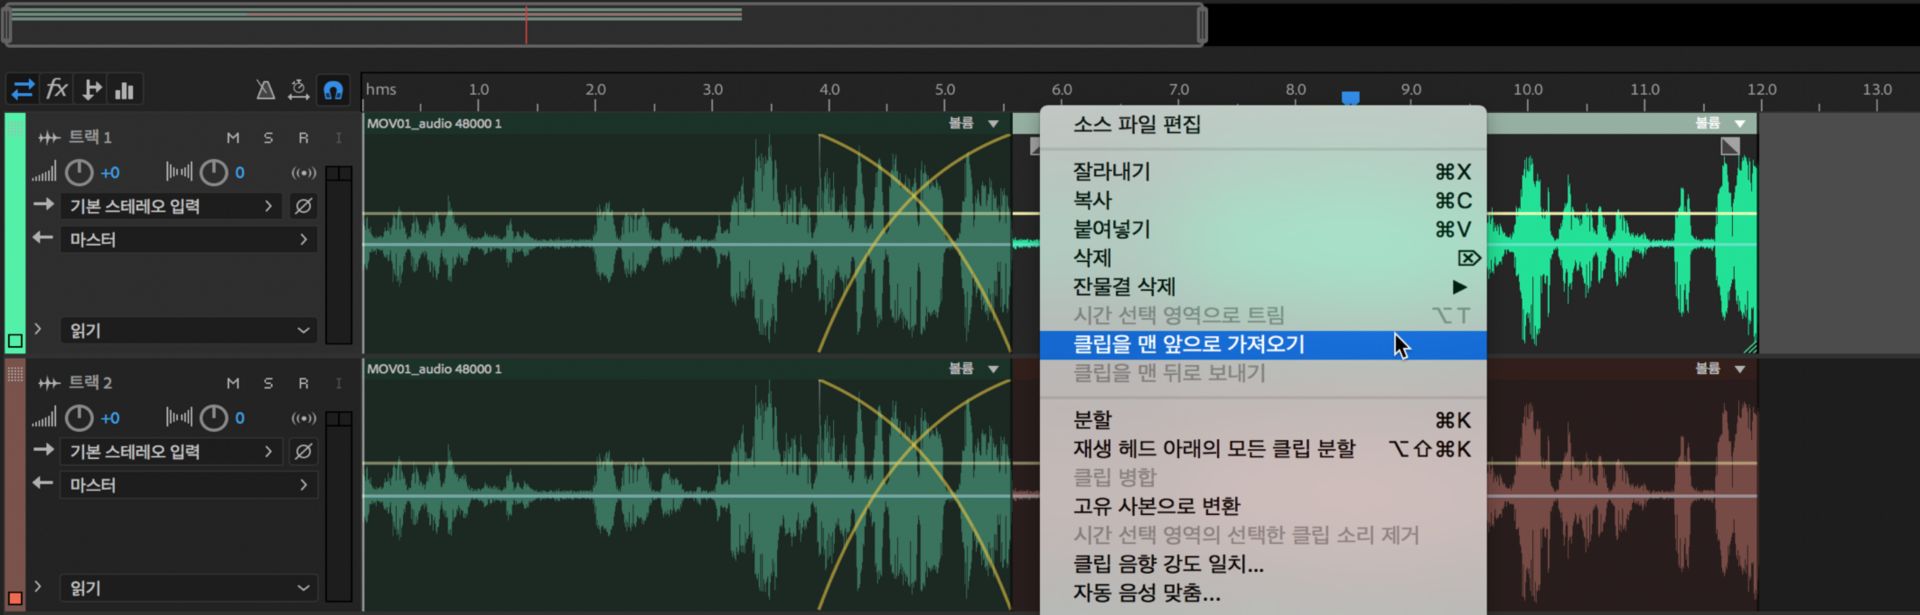Toggle global clip stretching stopwatch icon
1920x615 pixels.
(x=298, y=90)
